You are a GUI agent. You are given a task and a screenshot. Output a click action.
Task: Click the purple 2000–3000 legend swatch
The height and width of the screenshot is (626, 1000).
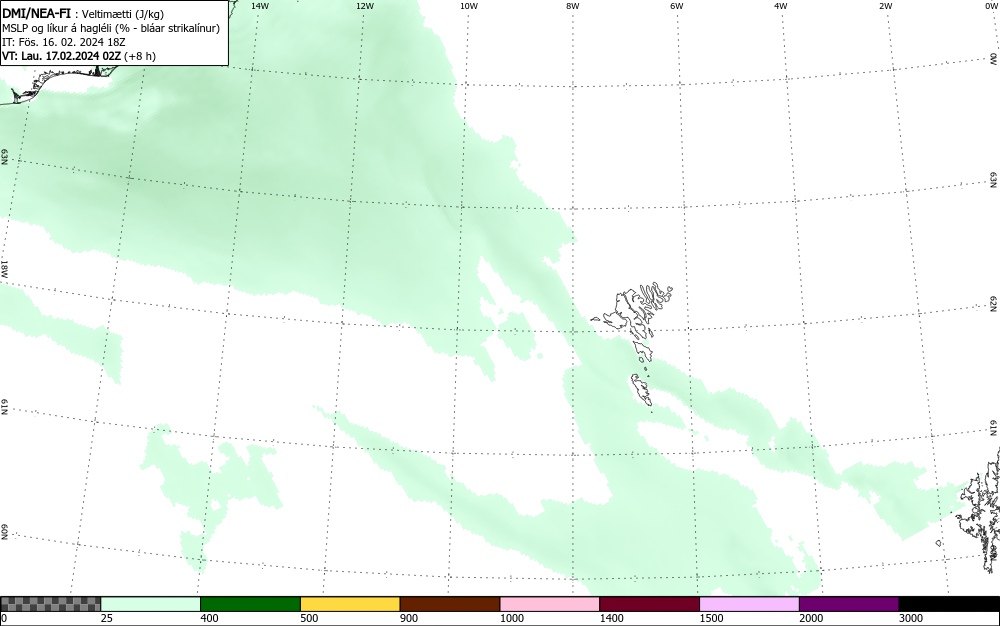(849, 604)
